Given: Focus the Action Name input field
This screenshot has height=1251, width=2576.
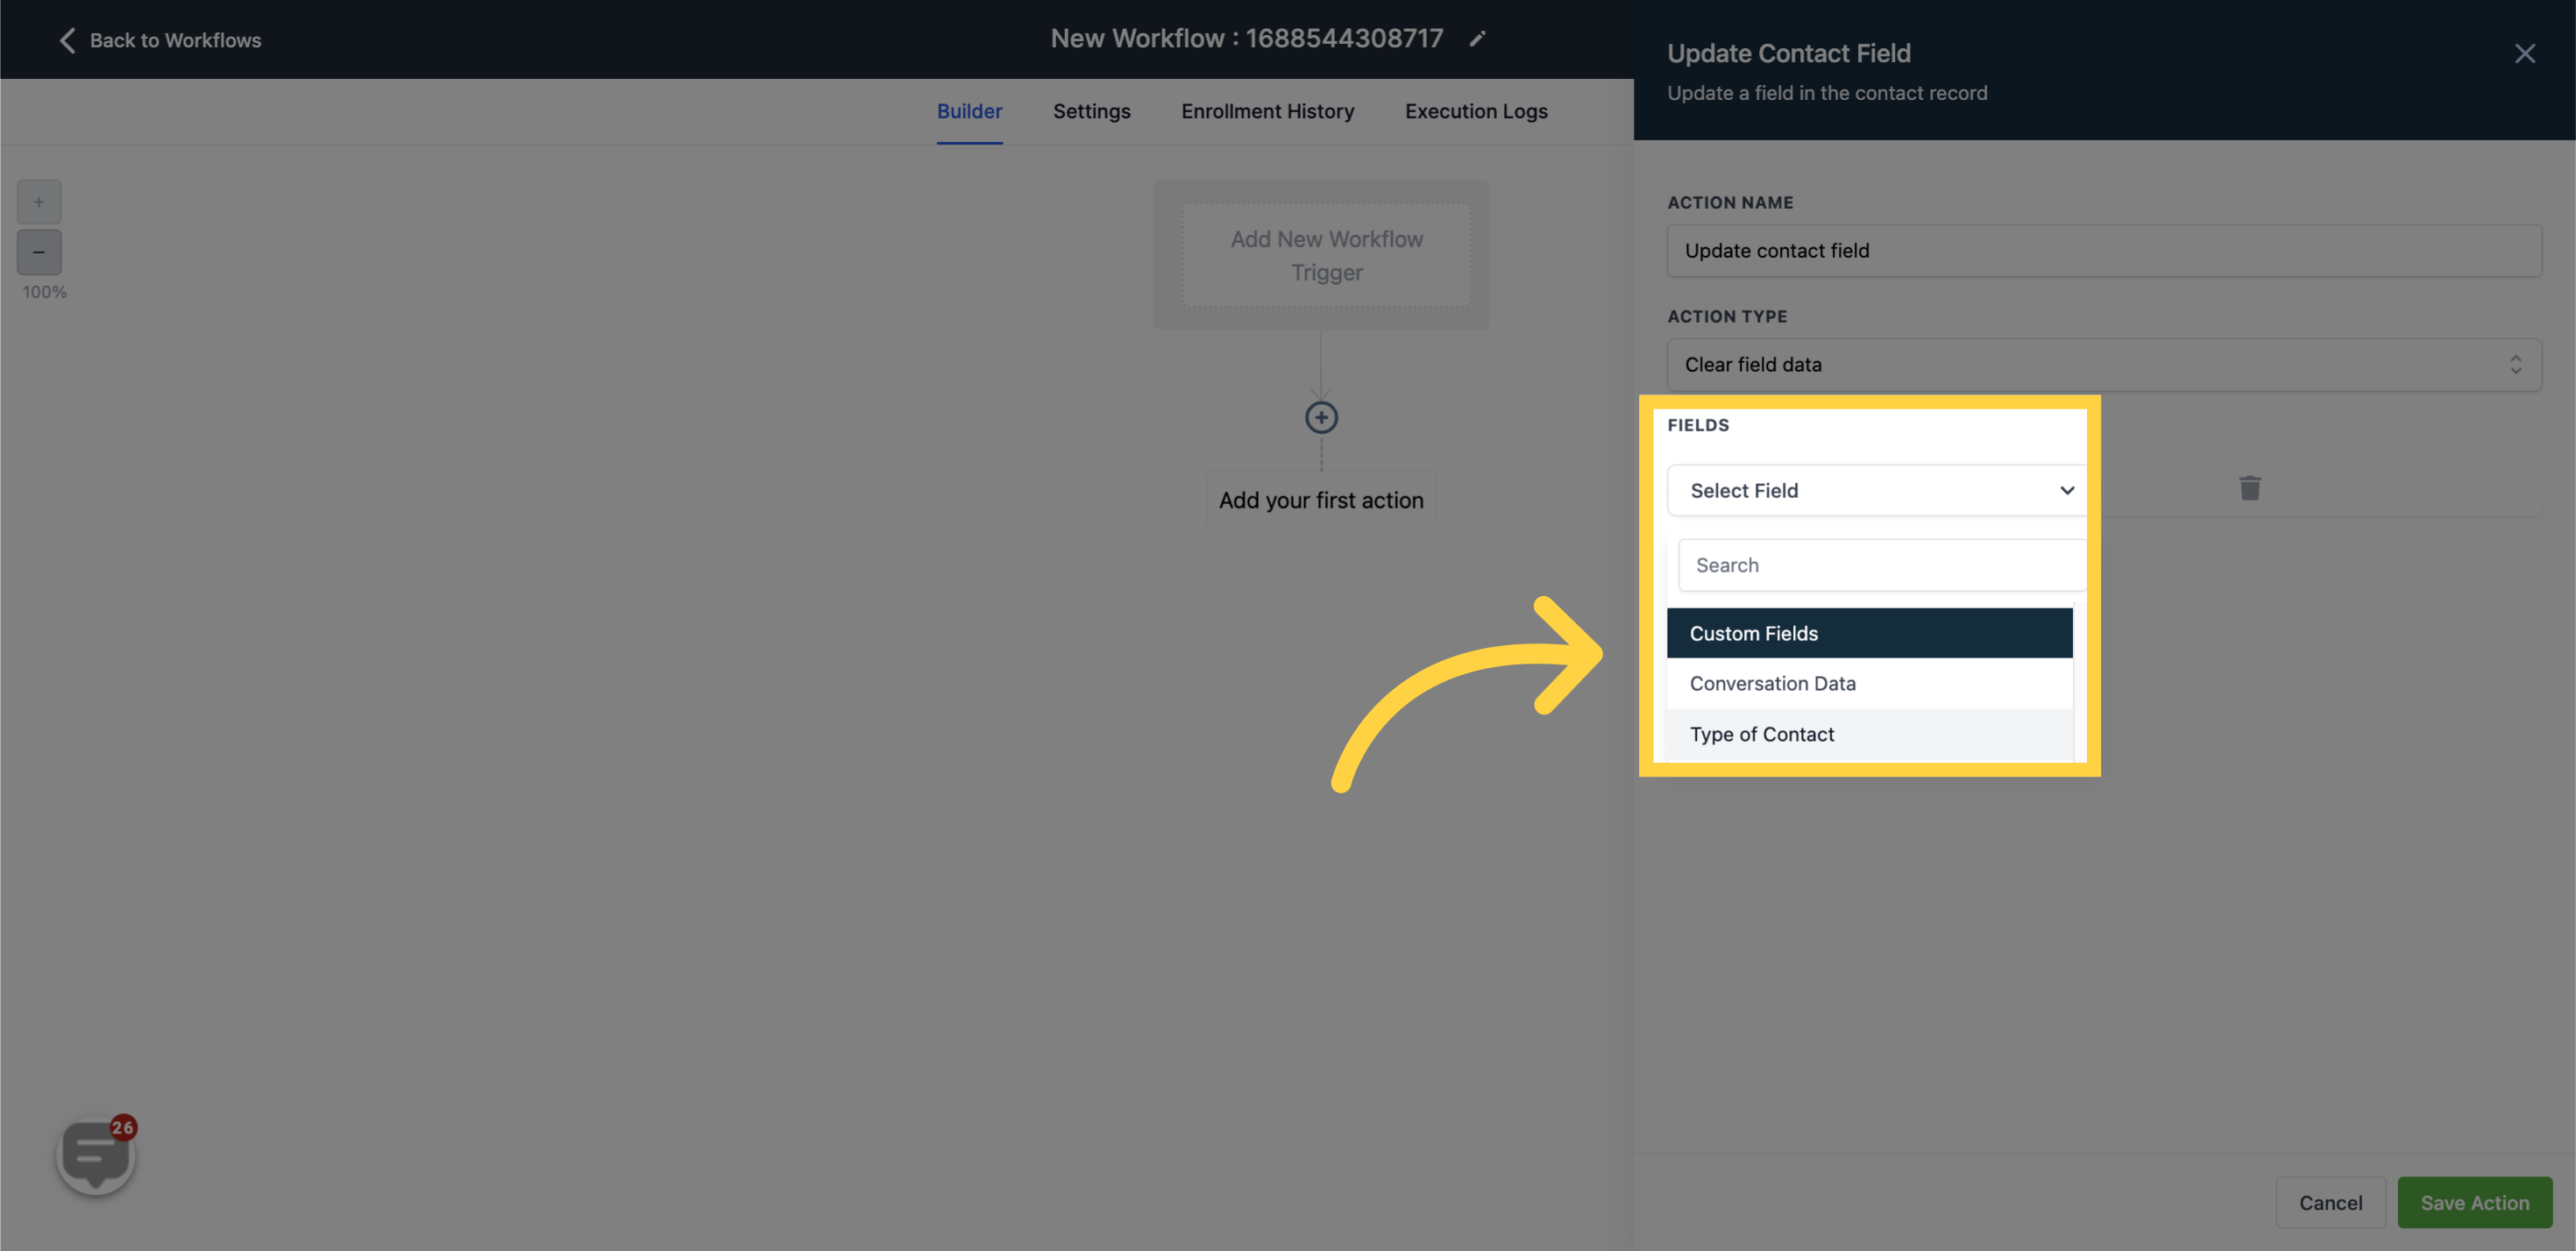Looking at the screenshot, I should [2103, 251].
